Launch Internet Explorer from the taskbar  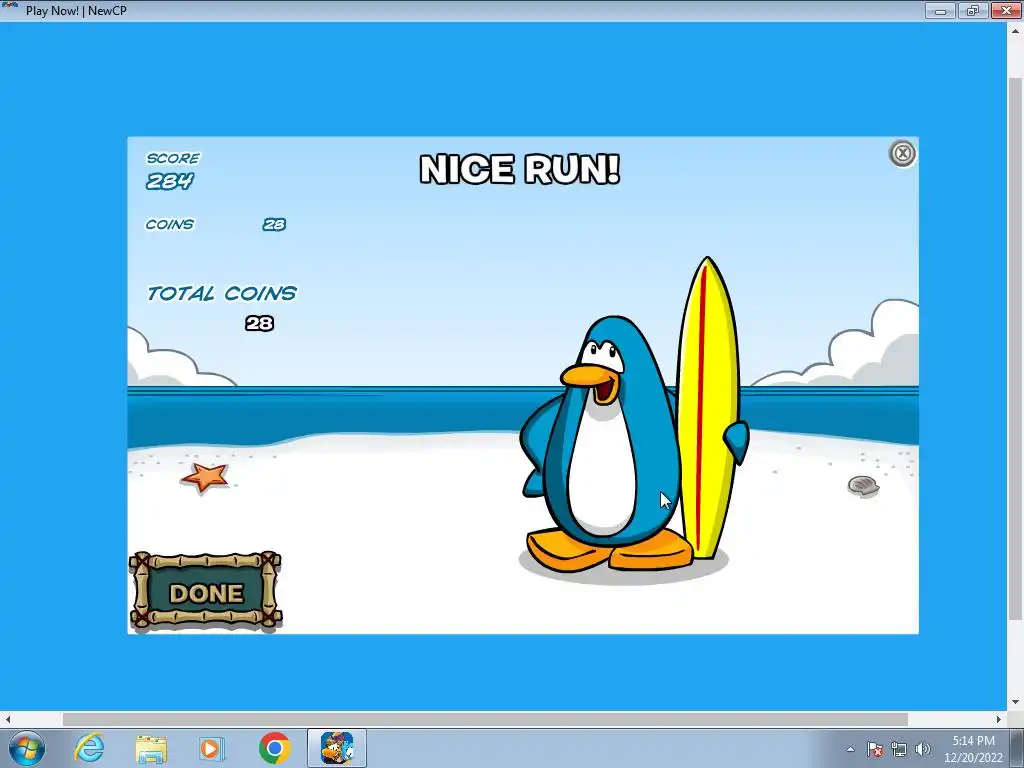click(x=89, y=748)
